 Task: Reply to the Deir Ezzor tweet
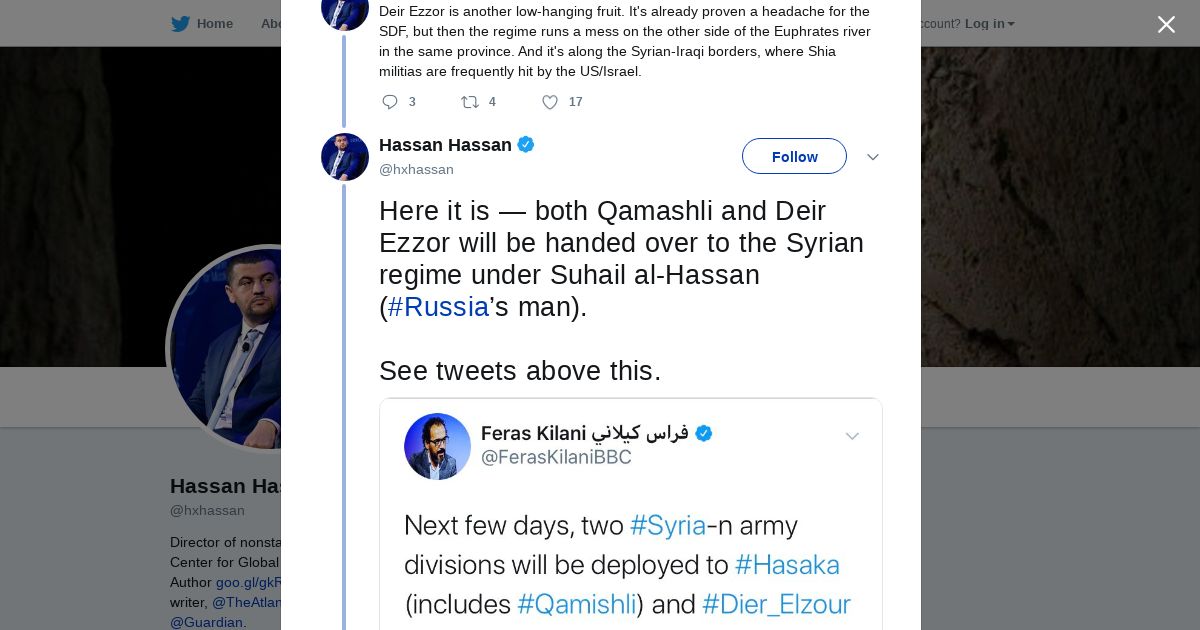click(390, 102)
